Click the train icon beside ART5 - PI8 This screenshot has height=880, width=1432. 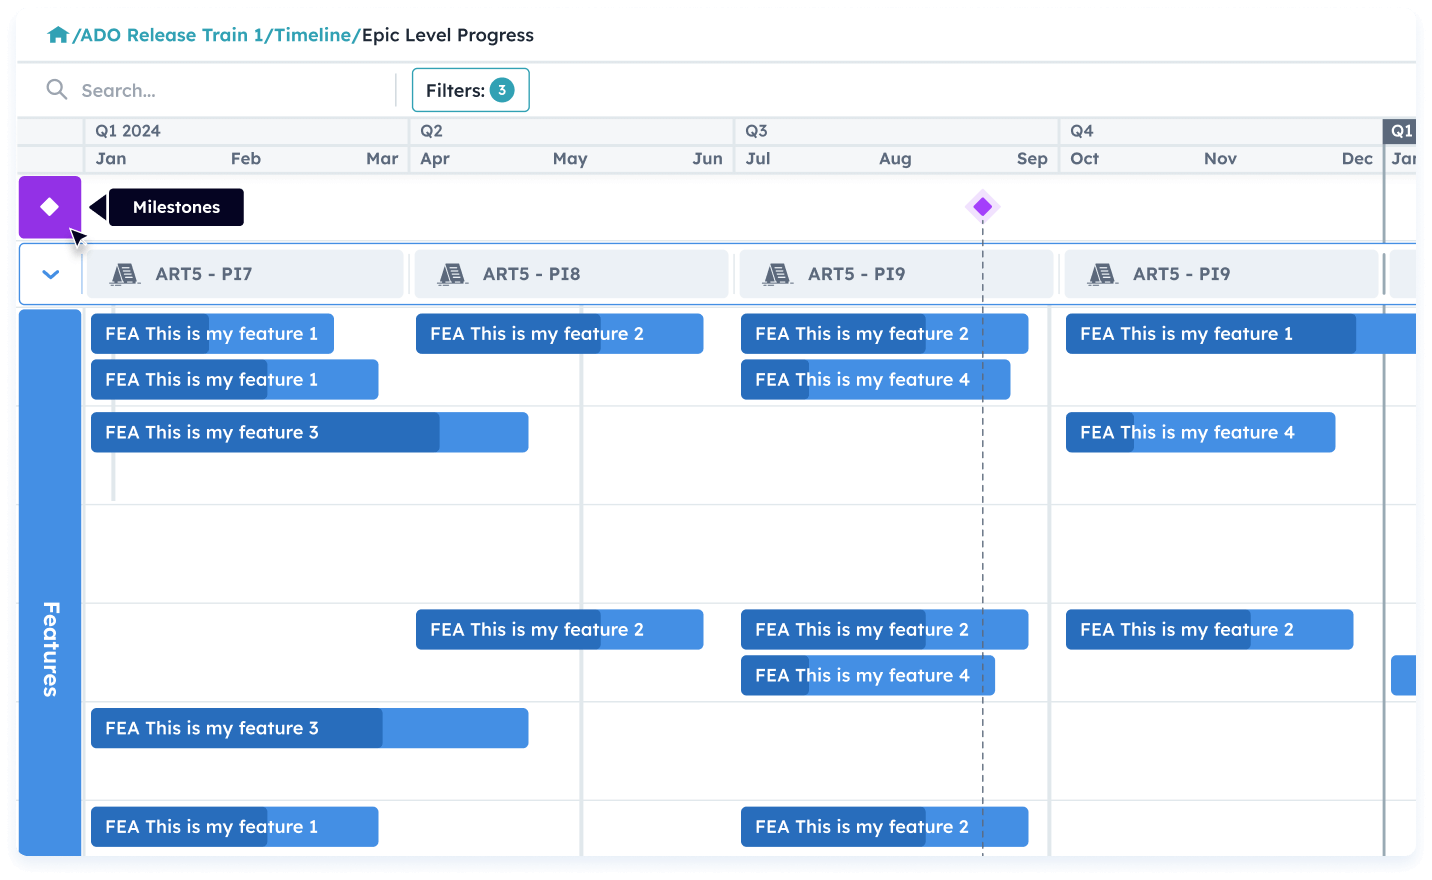[x=453, y=274]
